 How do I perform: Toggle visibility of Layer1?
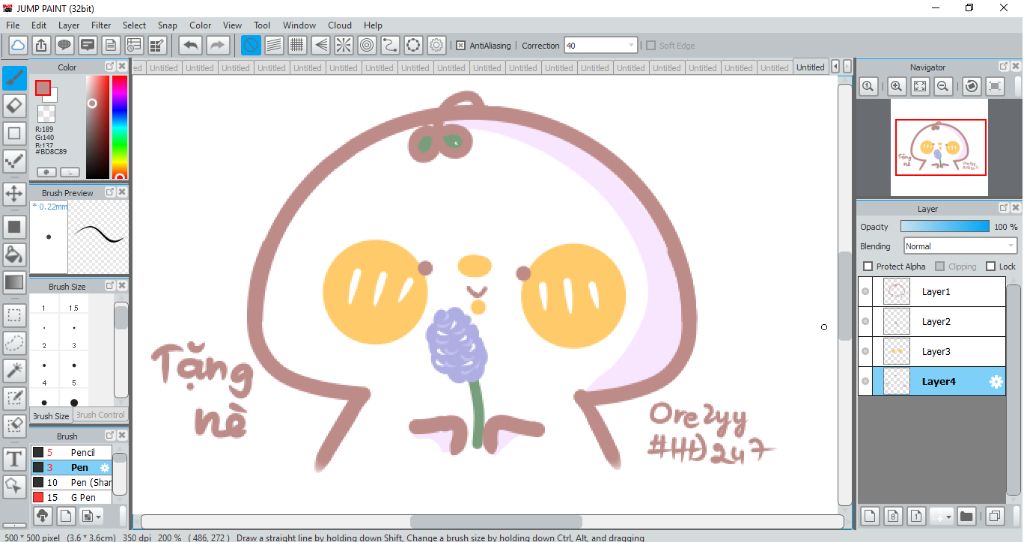[x=865, y=291]
